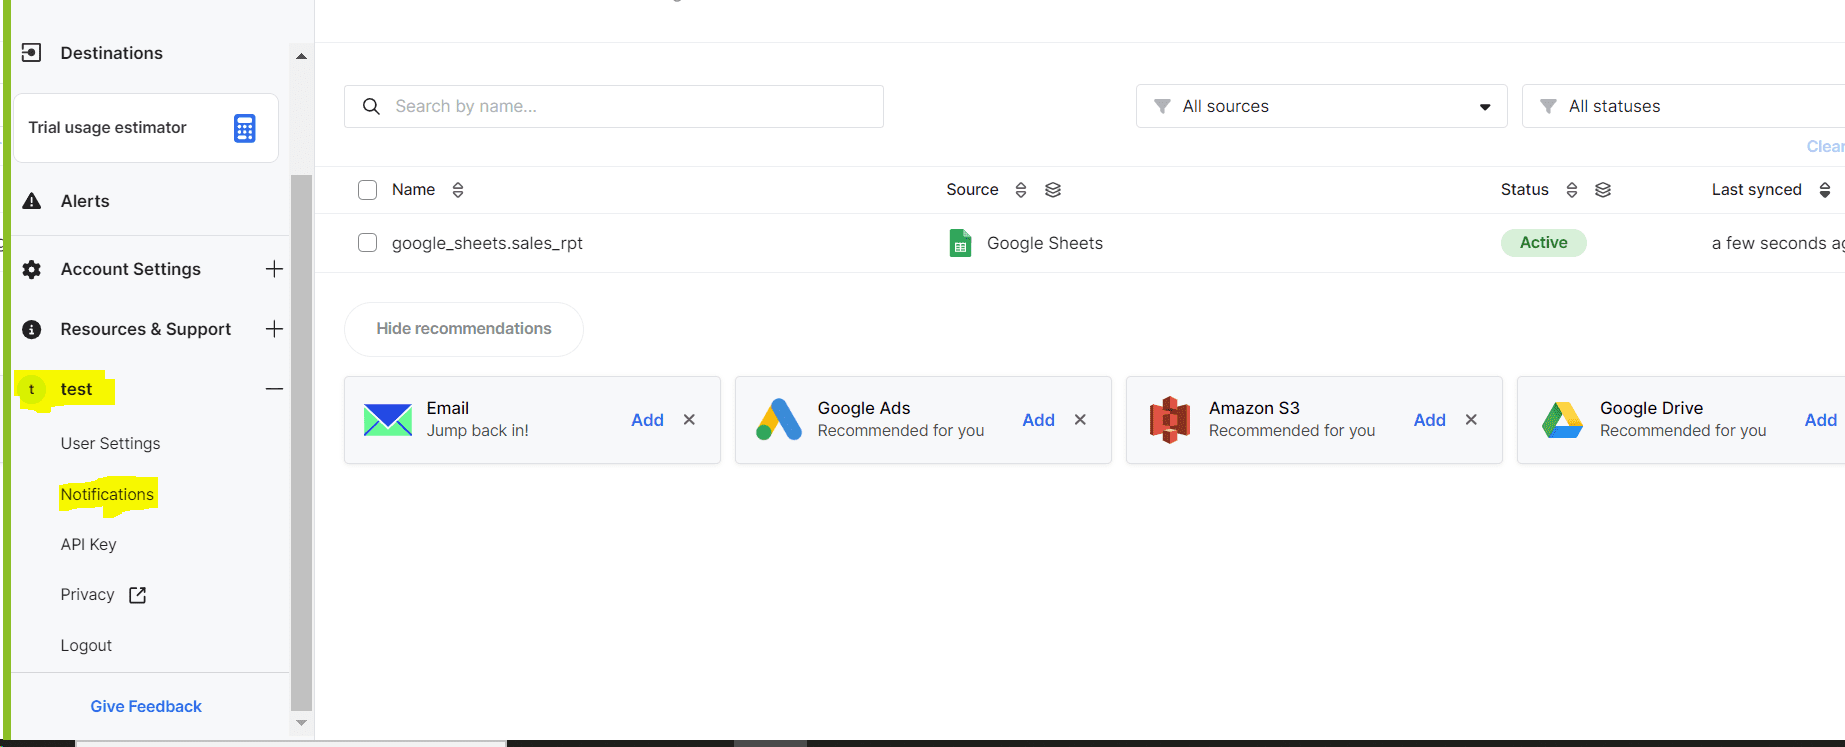
Task: Sort by Status column arrows
Action: pos(1572,190)
